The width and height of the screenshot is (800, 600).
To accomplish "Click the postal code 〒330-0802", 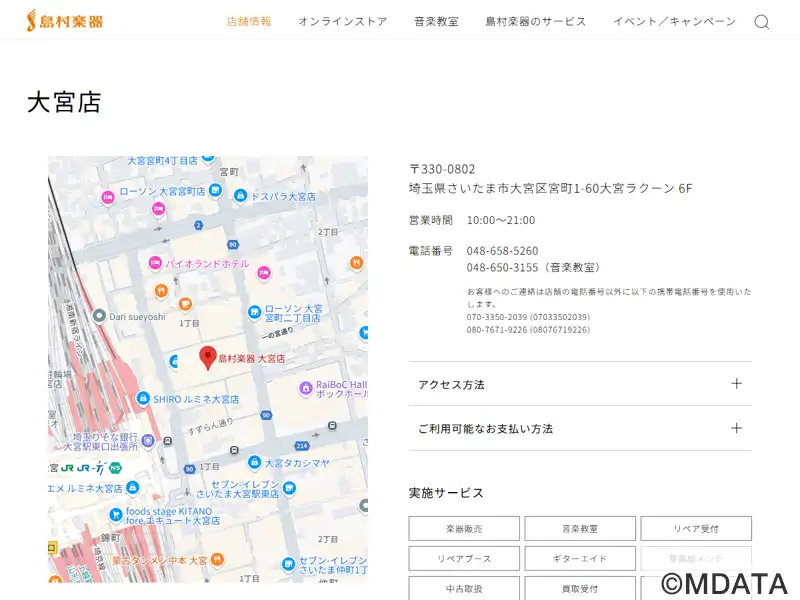I will [x=442, y=169].
